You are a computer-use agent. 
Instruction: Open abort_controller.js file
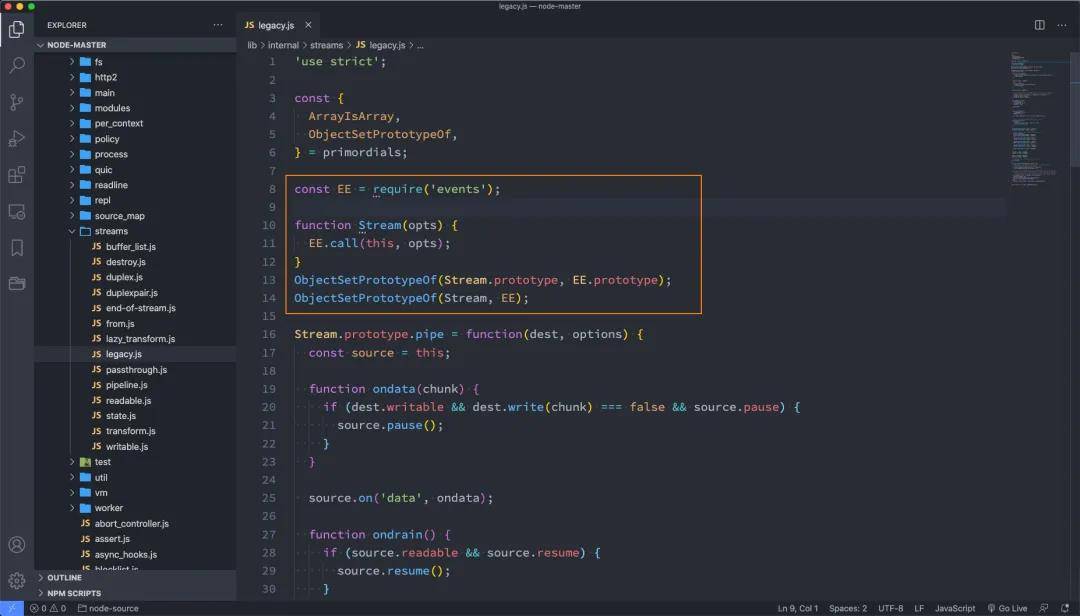(135, 524)
